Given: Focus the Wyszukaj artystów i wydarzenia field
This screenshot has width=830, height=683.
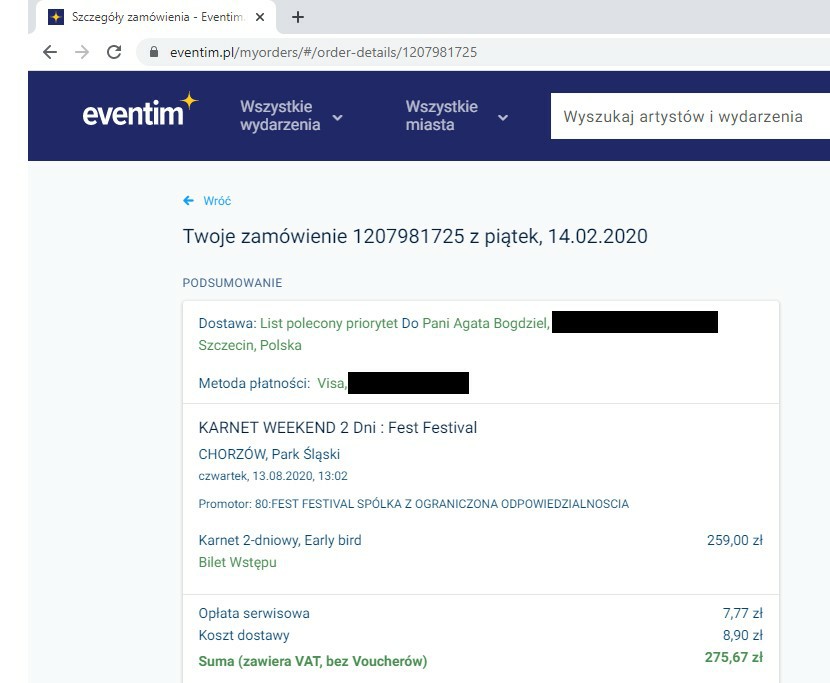Looking at the screenshot, I should click(690, 116).
